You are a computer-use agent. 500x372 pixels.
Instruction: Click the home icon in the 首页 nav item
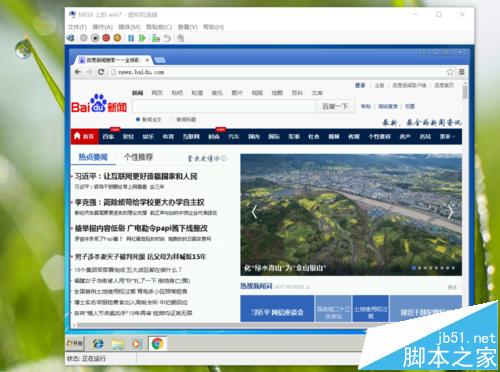(x=77, y=136)
